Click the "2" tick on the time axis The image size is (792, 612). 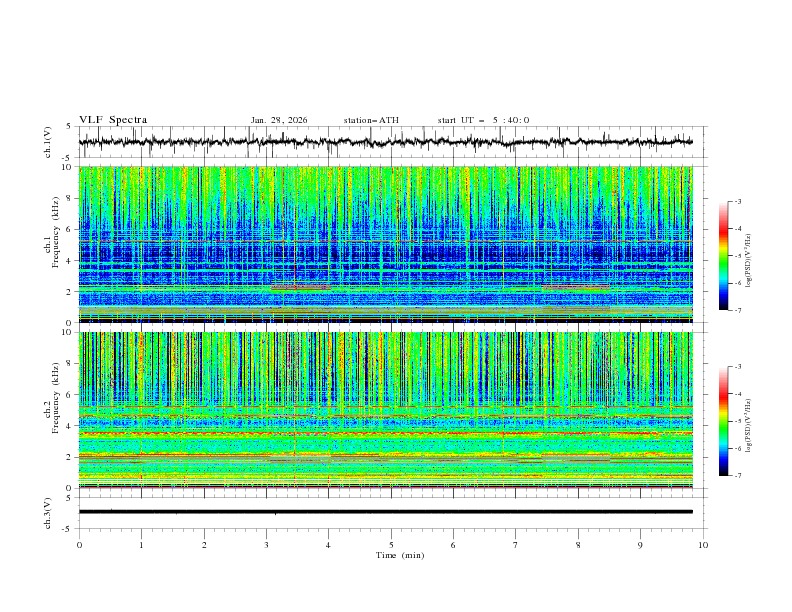[204, 545]
